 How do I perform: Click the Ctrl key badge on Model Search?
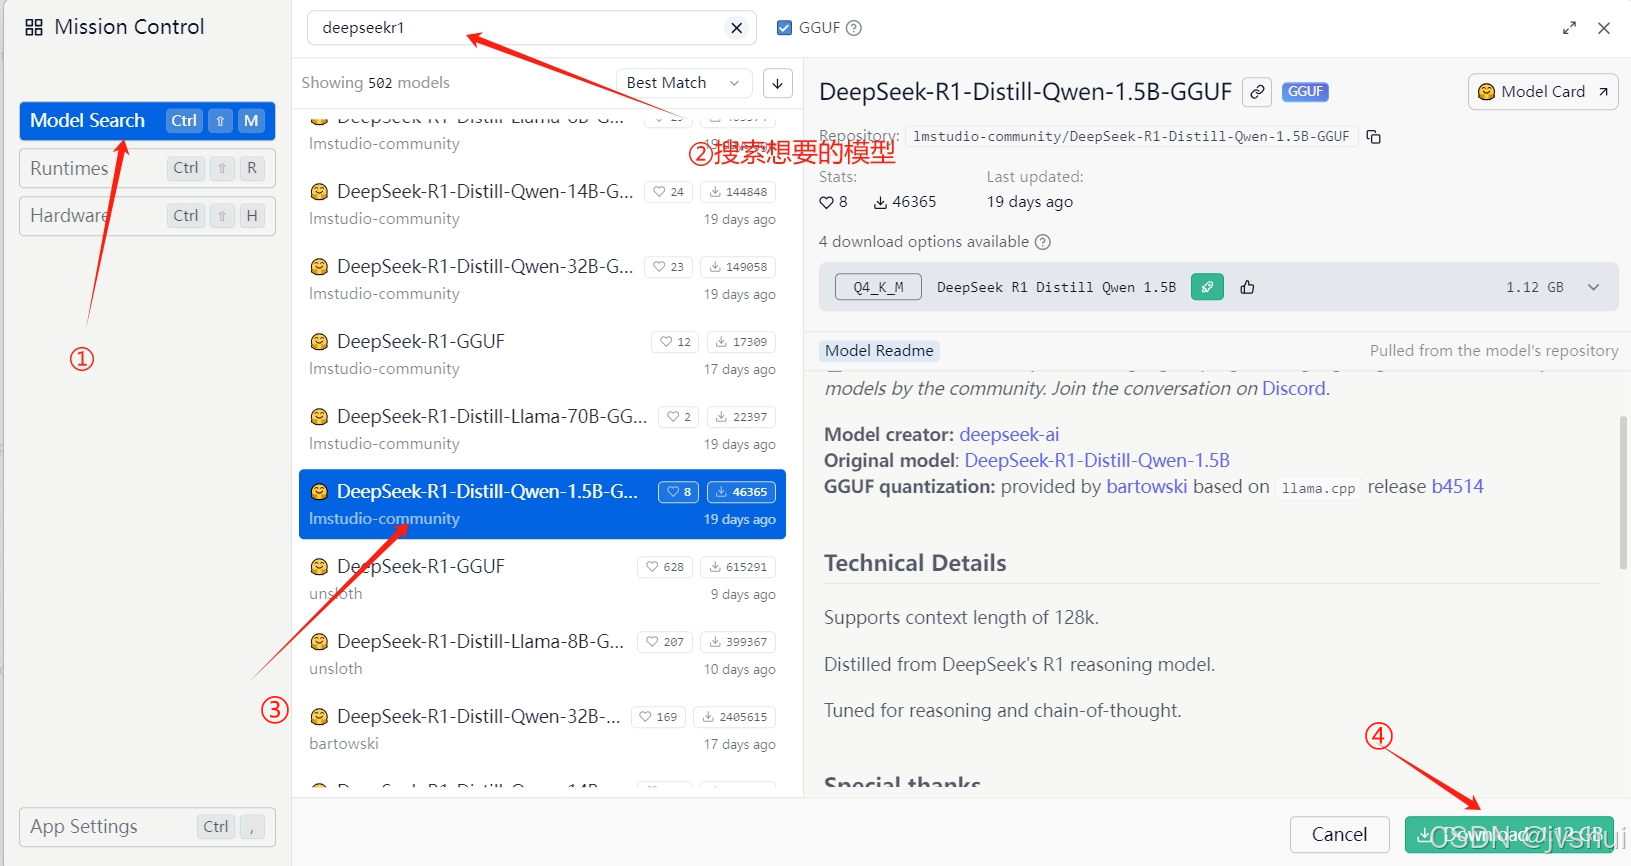click(x=184, y=121)
